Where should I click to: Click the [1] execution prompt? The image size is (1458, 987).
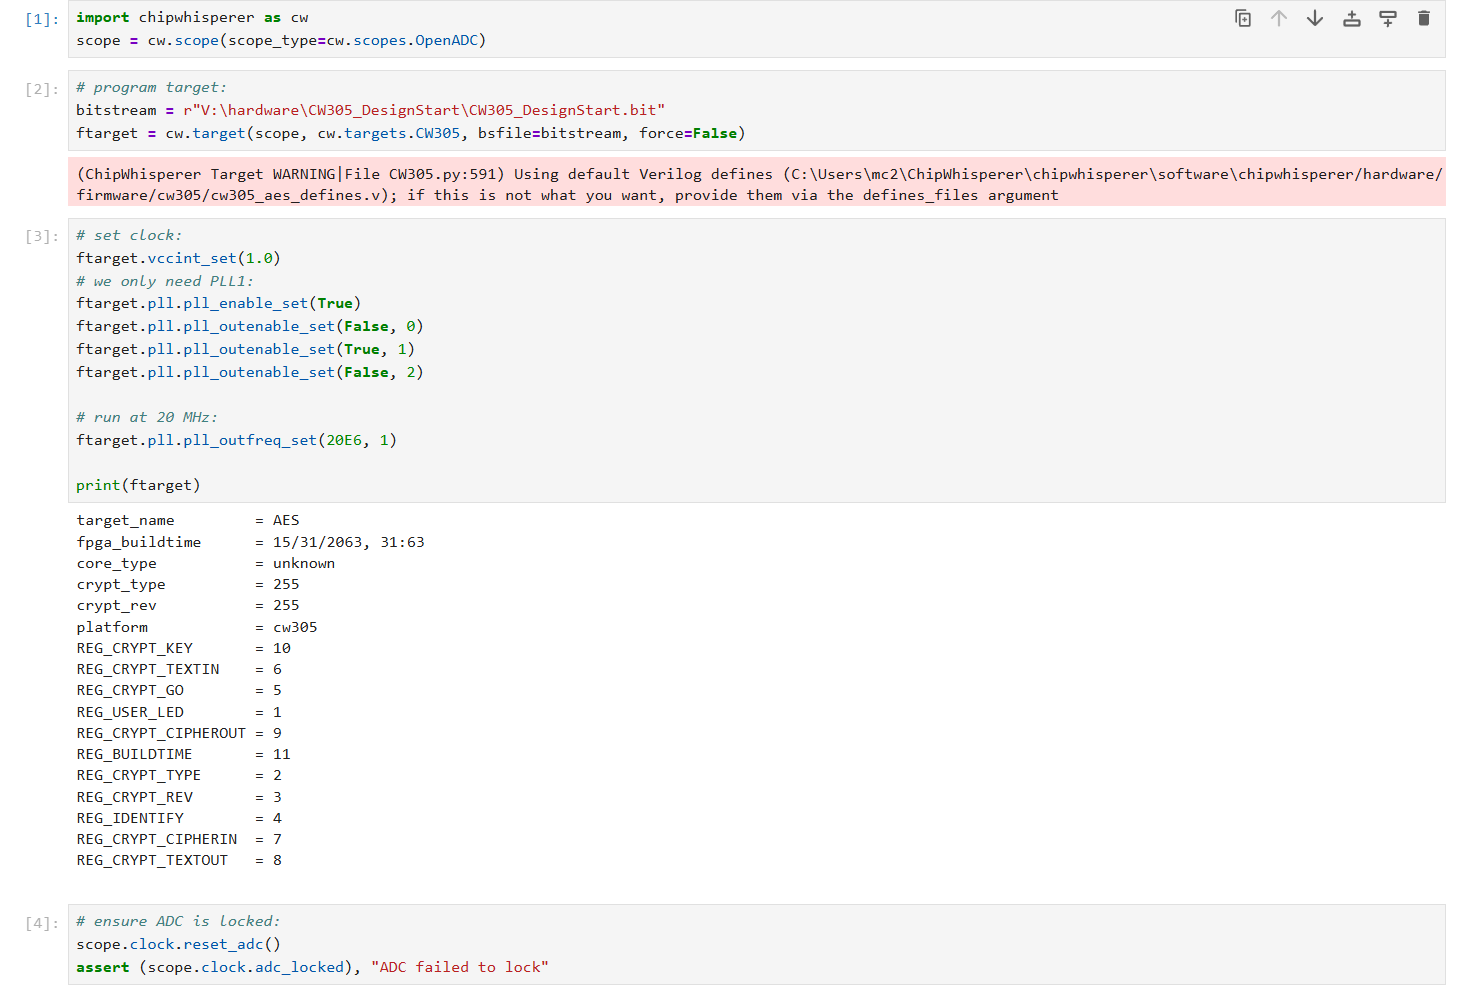41,19
